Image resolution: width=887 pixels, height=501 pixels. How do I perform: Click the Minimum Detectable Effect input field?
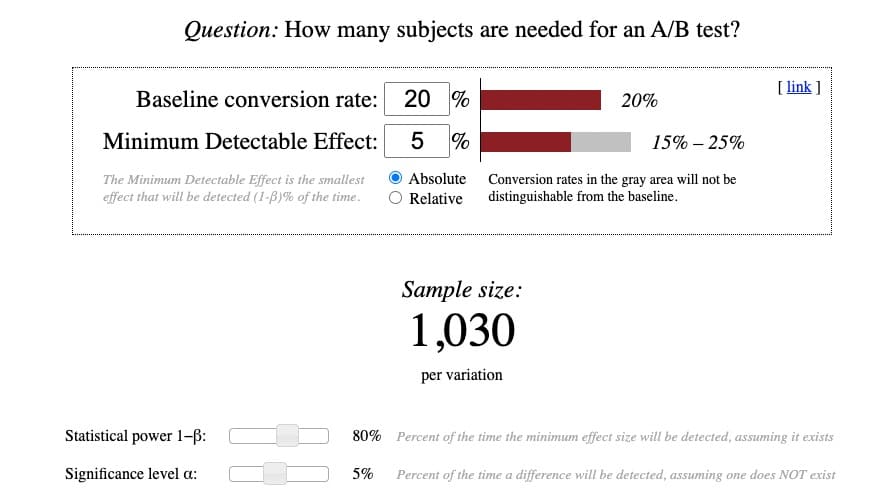(x=417, y=141)
